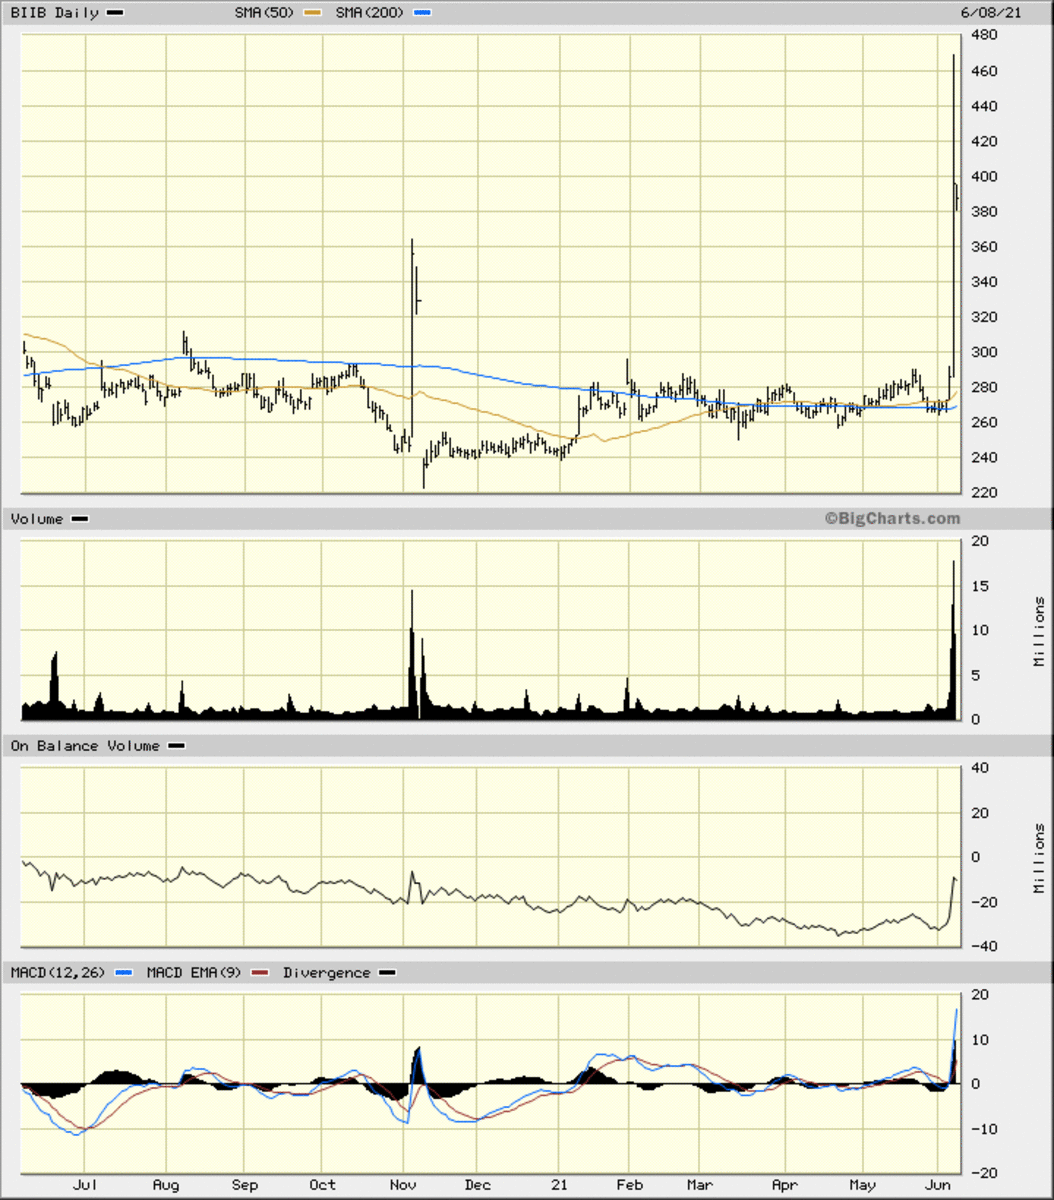
Task: Click the Divergence legend text
Action: [x=326, y=973]
